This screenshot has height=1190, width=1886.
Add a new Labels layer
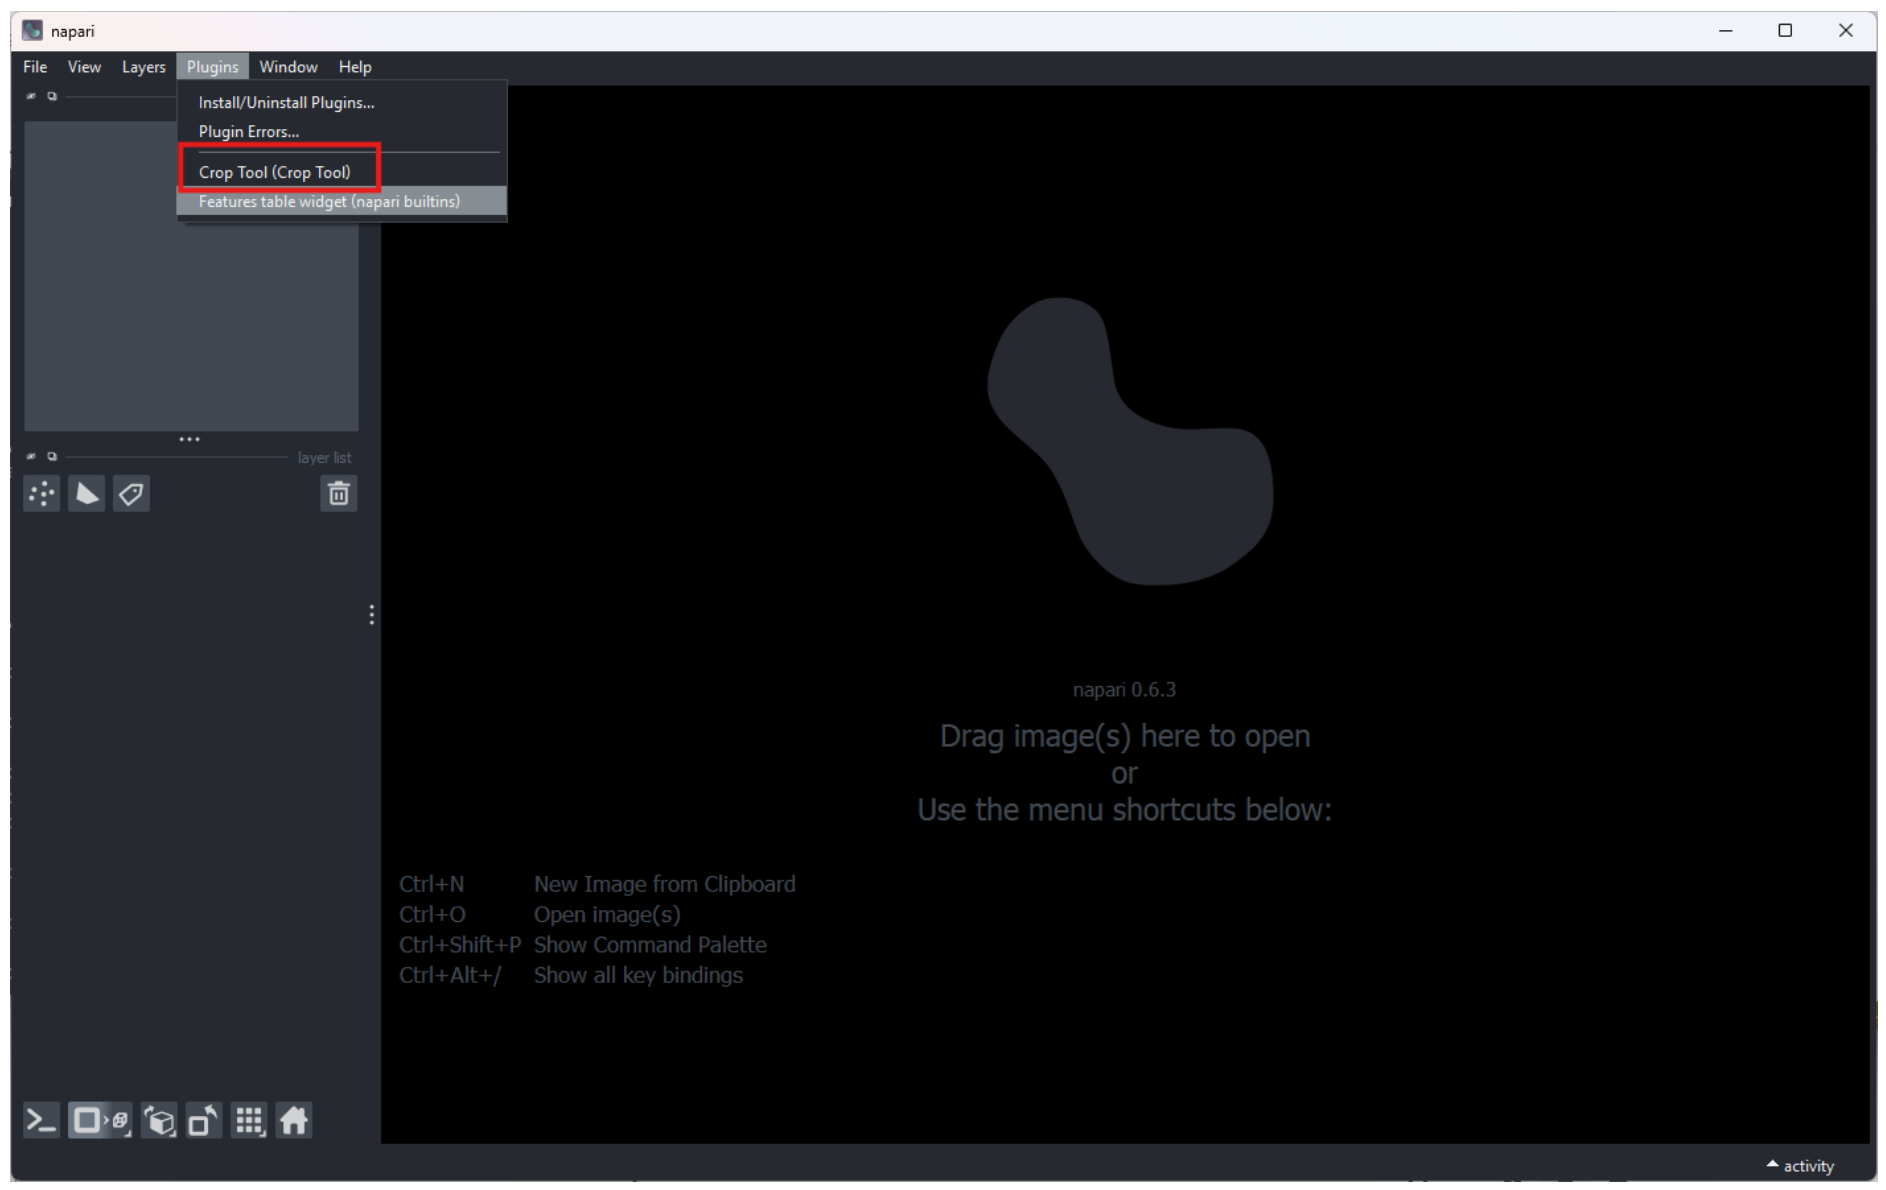click(131, 493)
